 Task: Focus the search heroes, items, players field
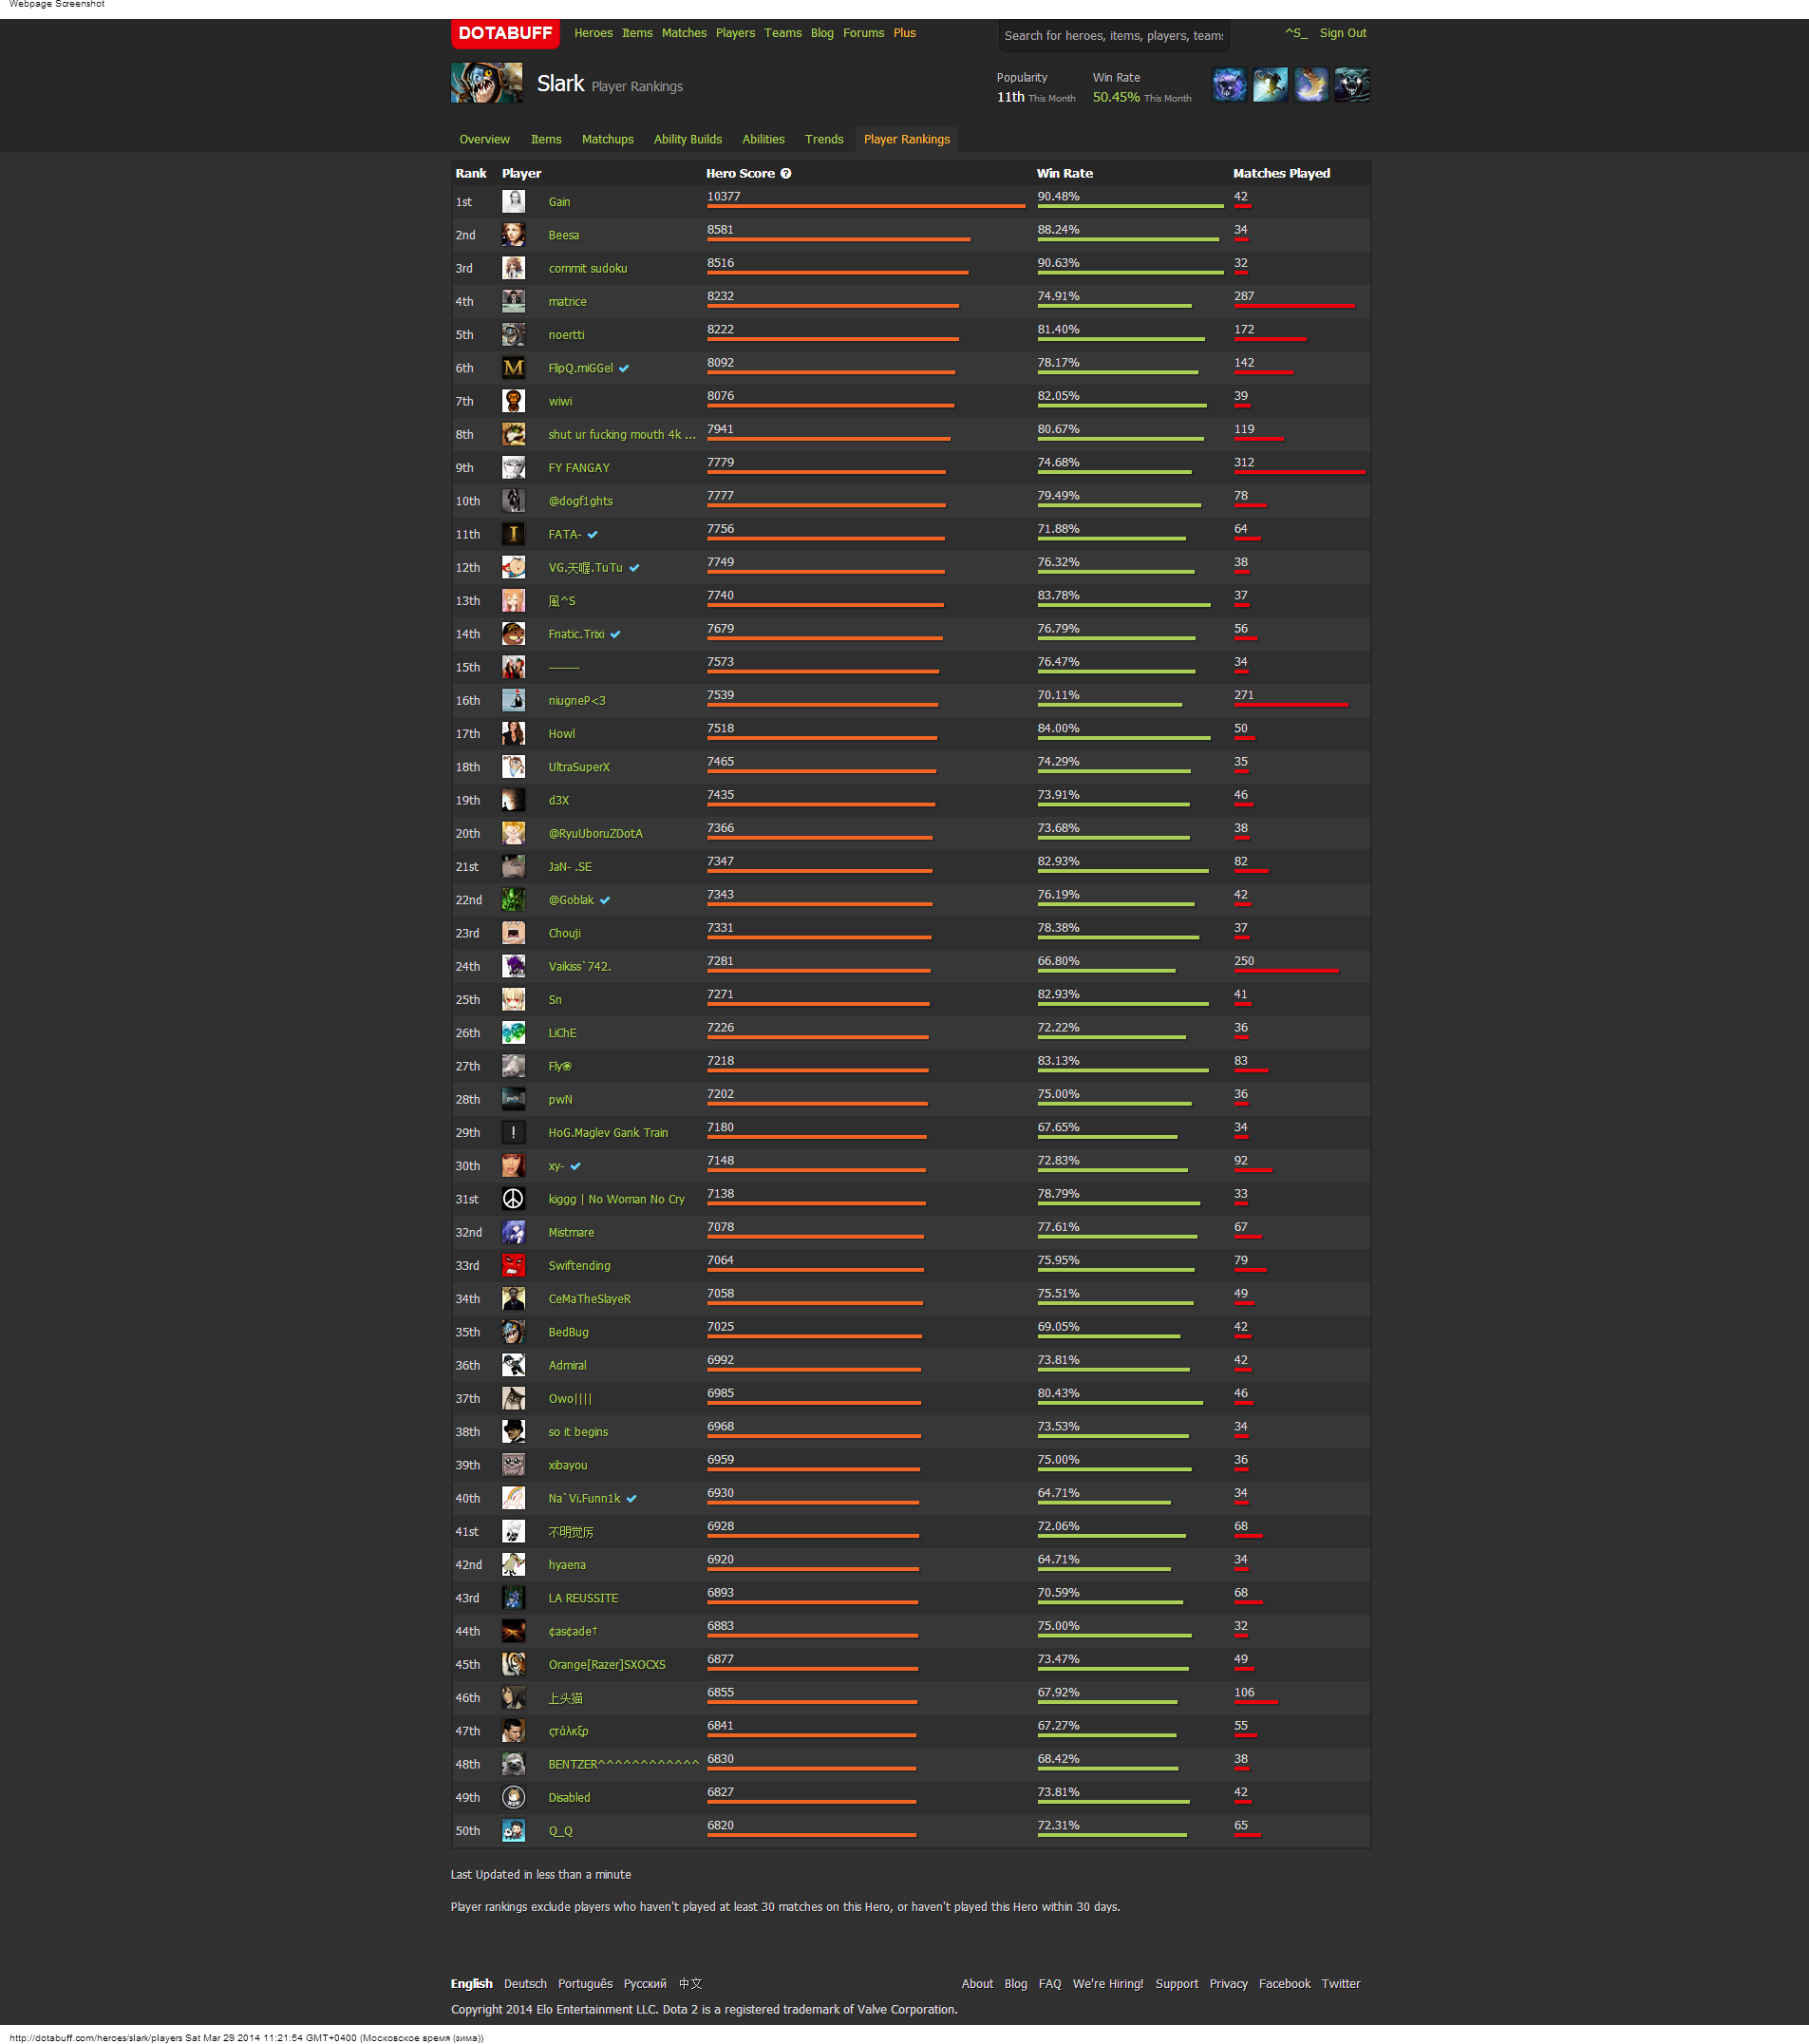[1113, 36]
